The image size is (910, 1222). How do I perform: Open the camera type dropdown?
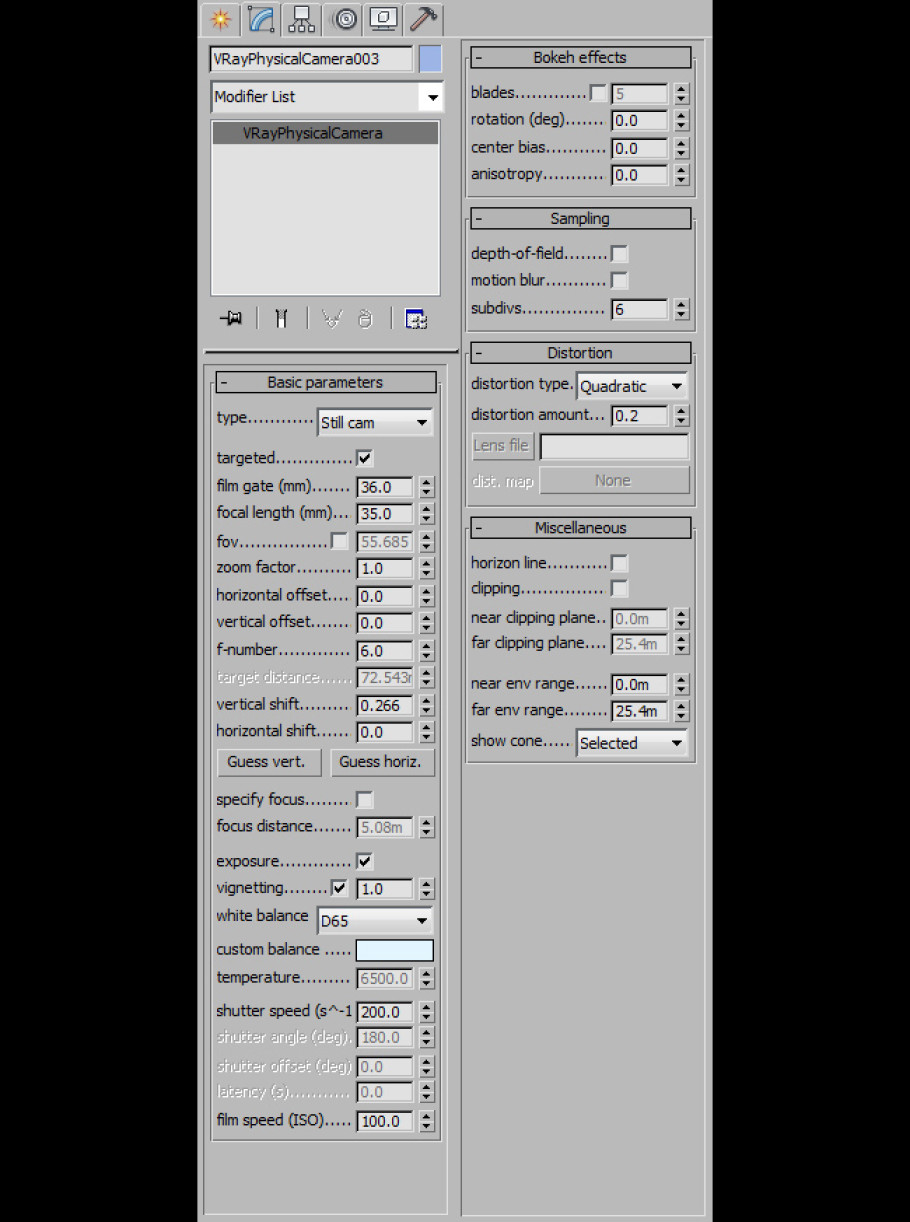[375, 423]
